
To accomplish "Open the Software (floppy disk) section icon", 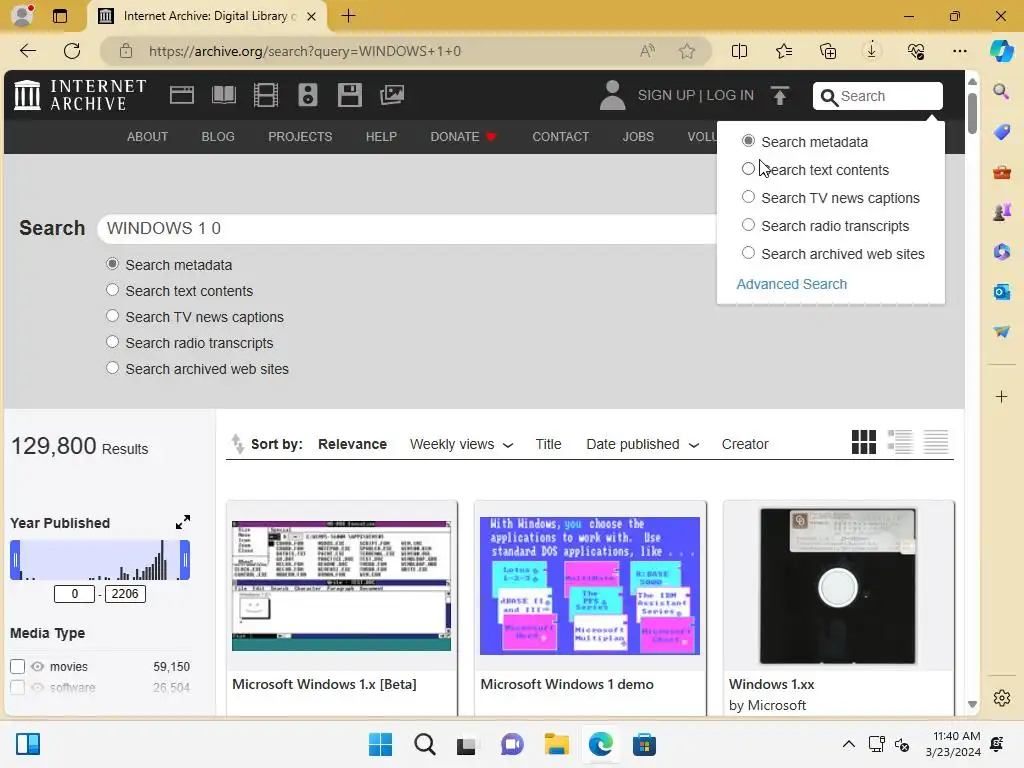I will [x=349, y=95].
